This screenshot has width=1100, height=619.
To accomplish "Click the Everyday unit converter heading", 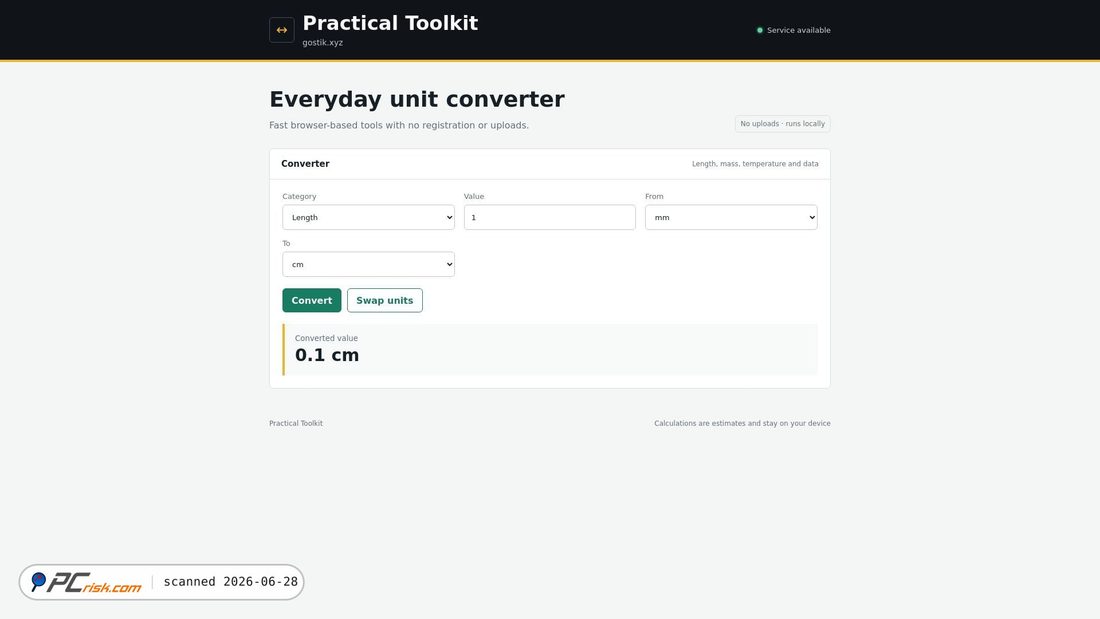I will click(x=417, y=99).
